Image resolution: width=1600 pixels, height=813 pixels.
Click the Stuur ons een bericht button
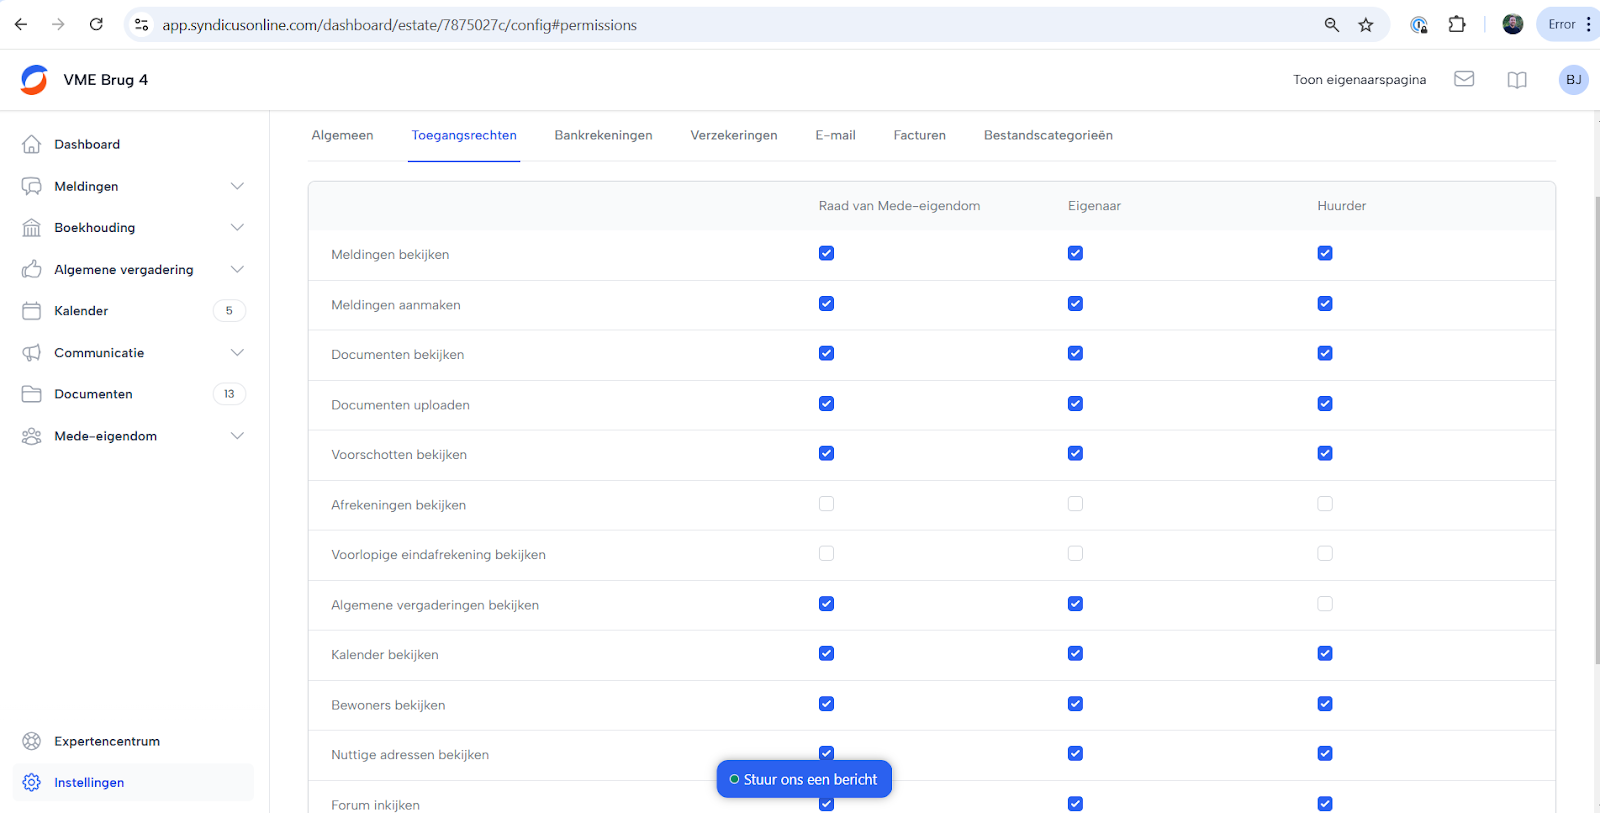click(x=804, y=779)
